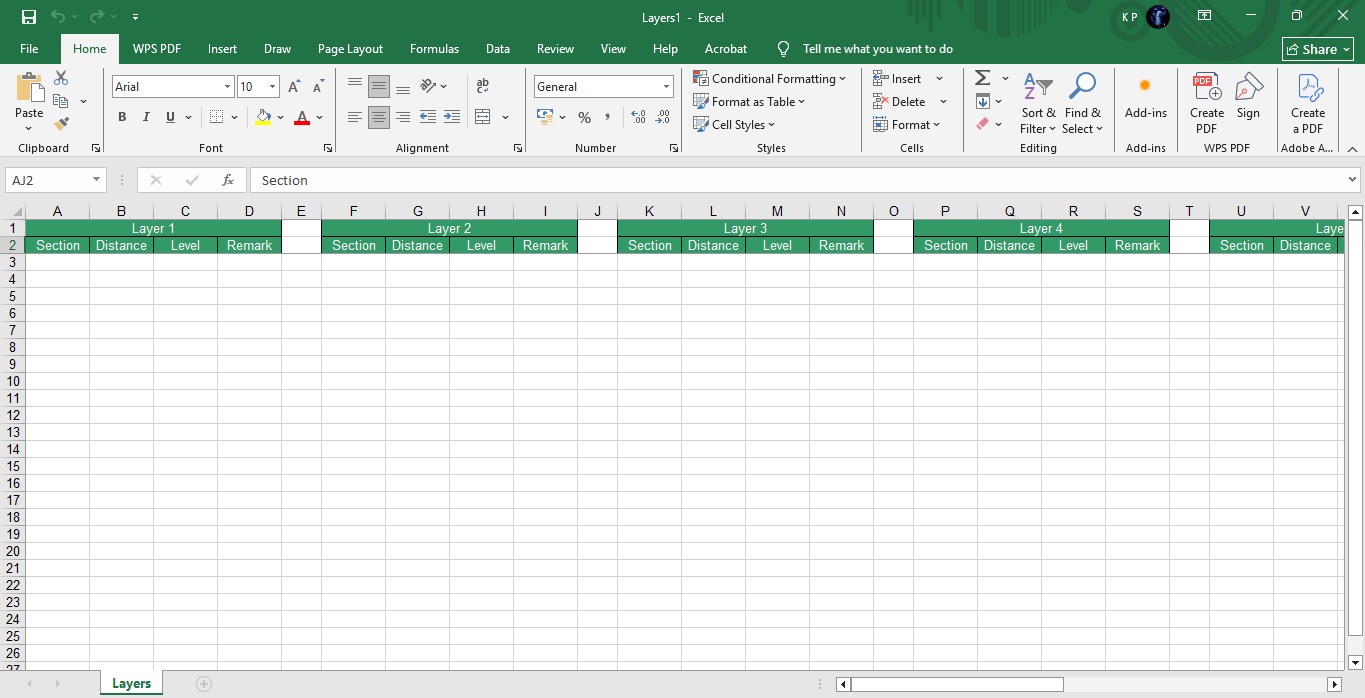Open the Conditional Formatting dropdown
The height and width of the screenshot is (698, 1365).
(769, 78)
